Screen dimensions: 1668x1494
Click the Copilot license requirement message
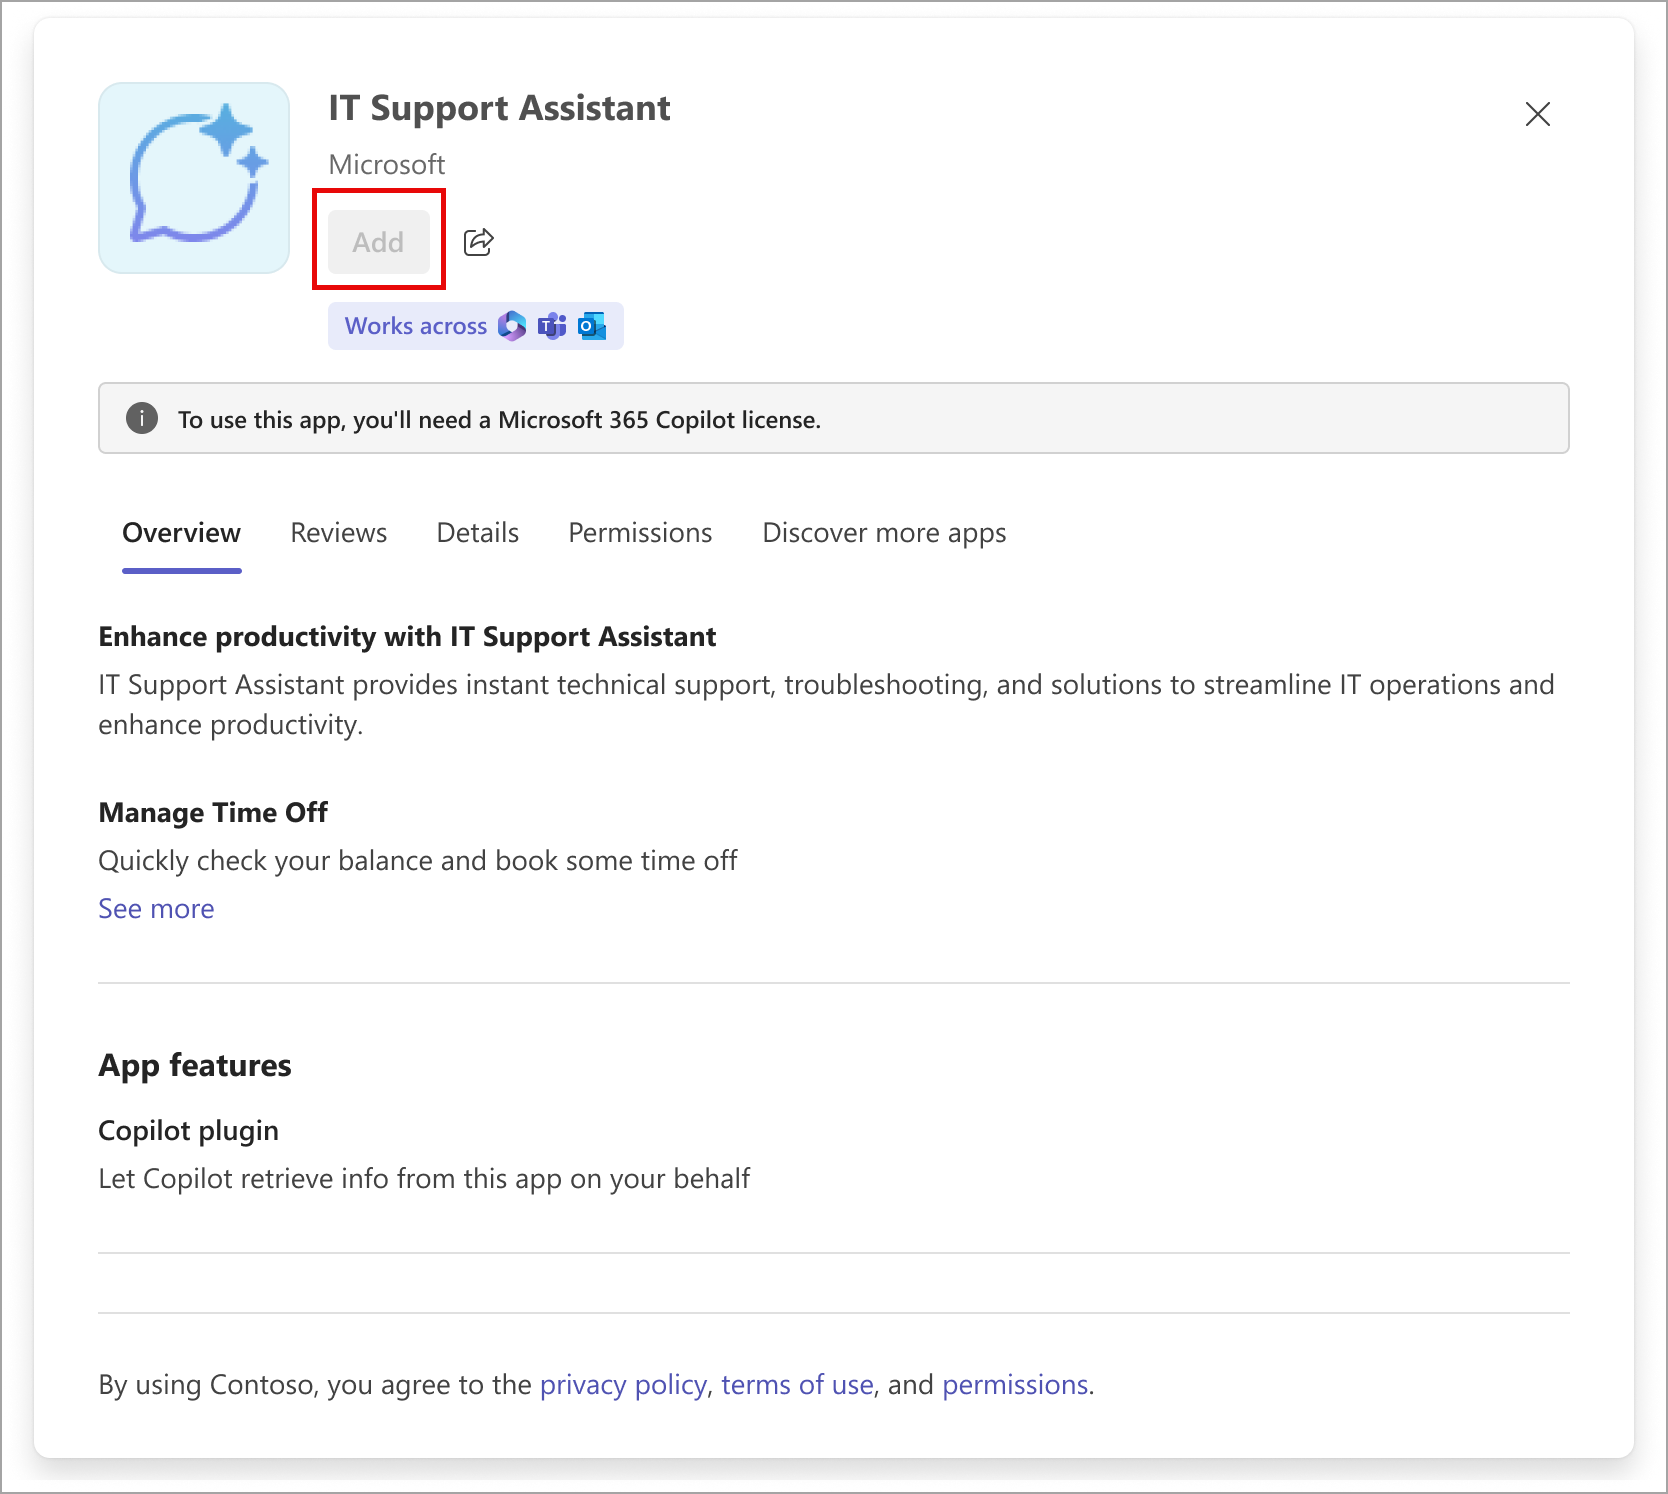499,420
